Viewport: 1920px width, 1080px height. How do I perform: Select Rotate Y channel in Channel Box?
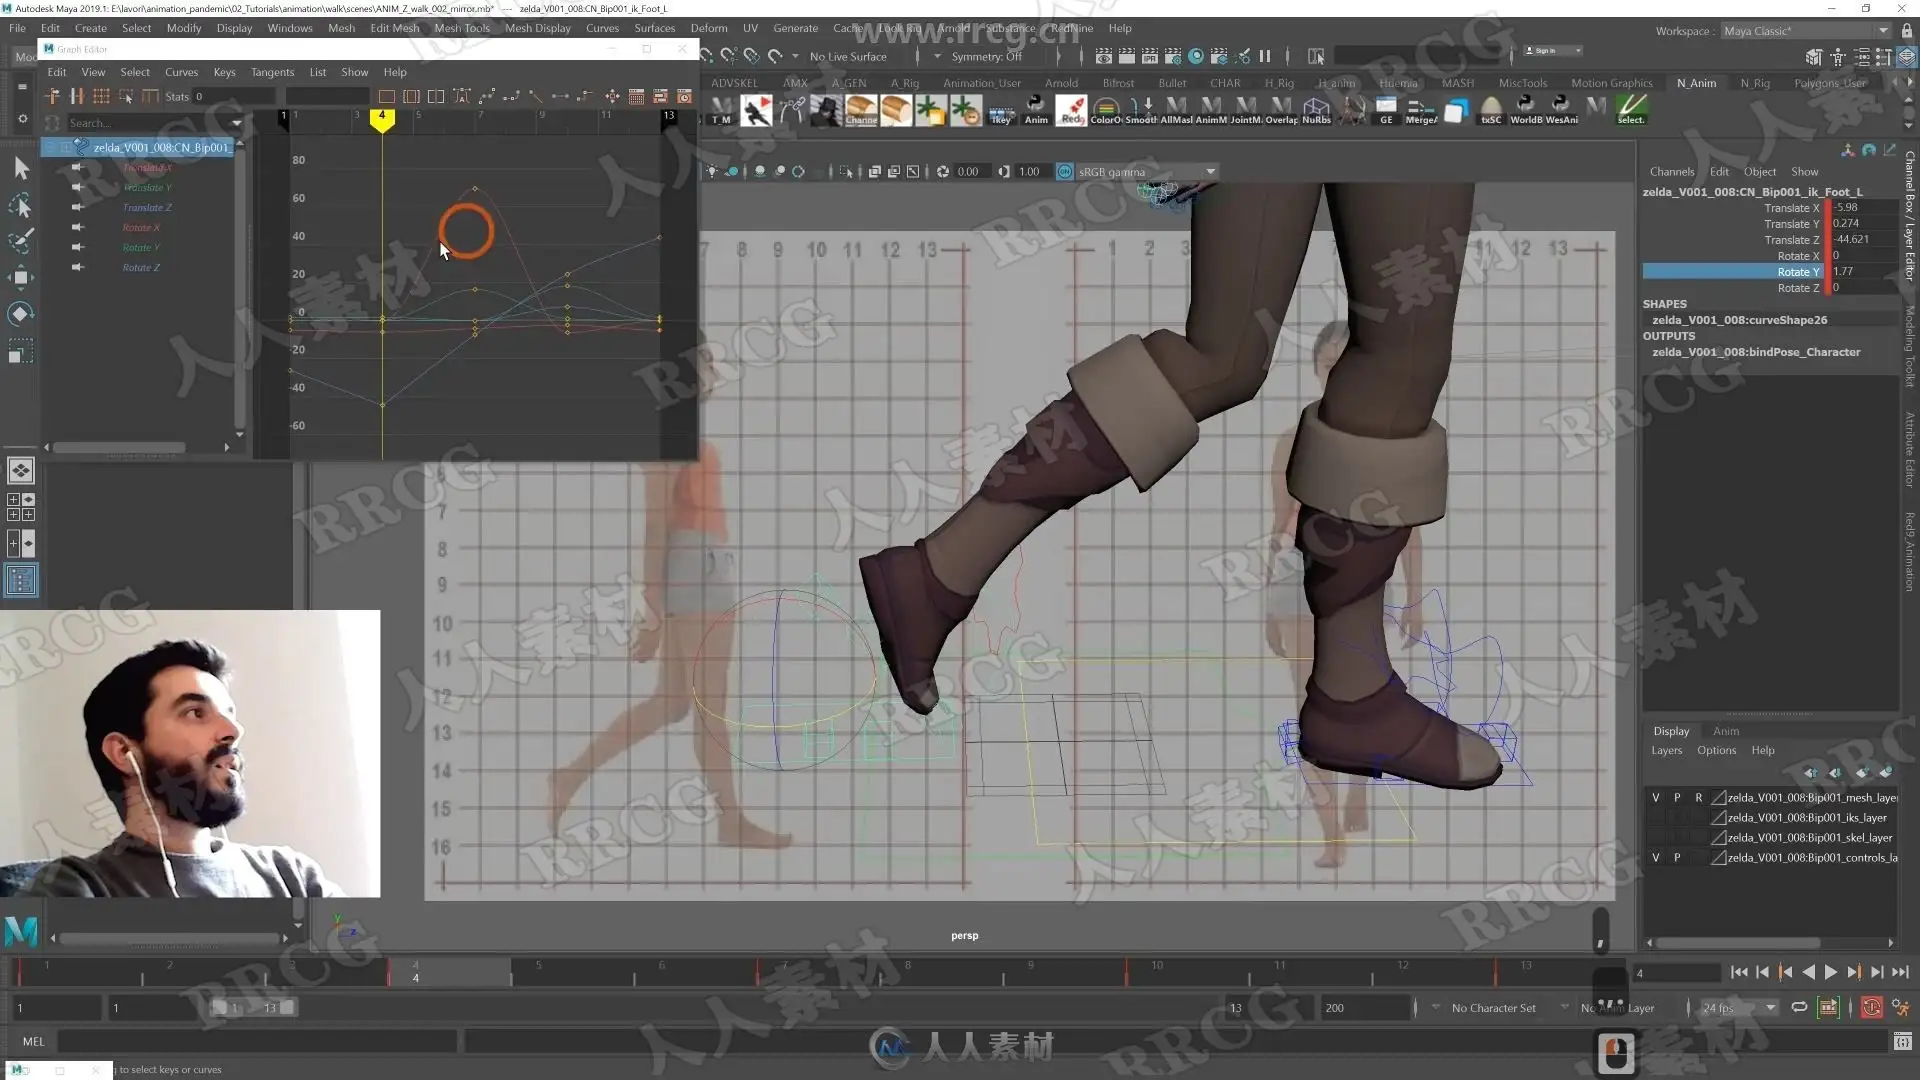point(1797,272)
